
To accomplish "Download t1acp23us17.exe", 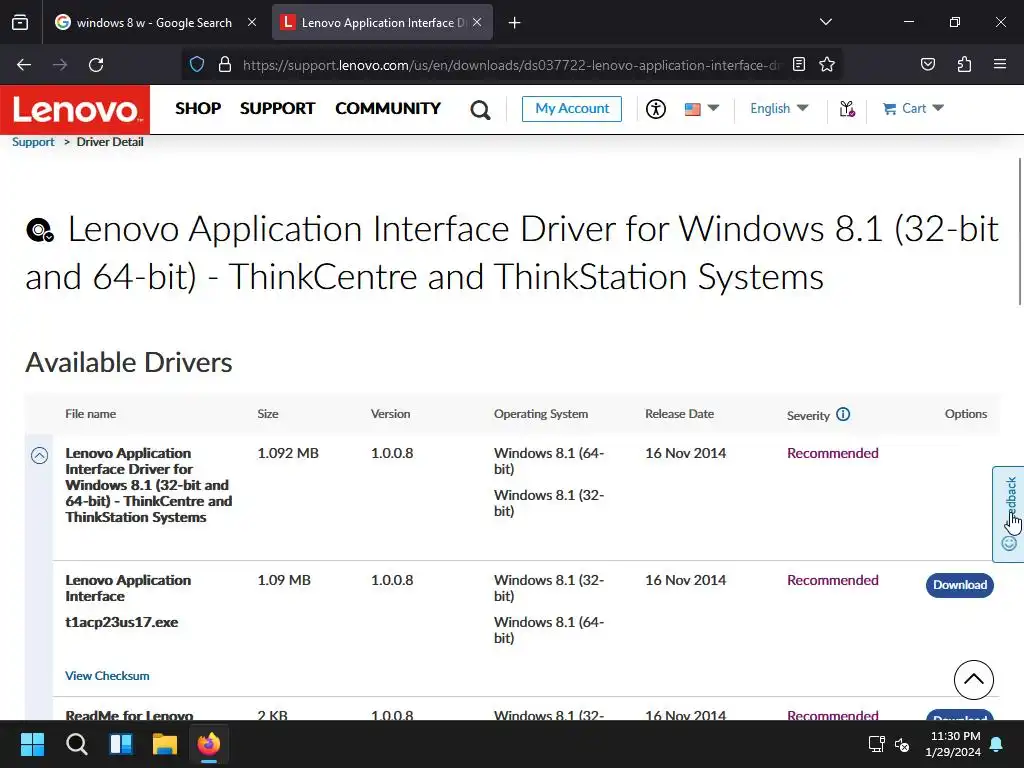I will pos(959,584).
